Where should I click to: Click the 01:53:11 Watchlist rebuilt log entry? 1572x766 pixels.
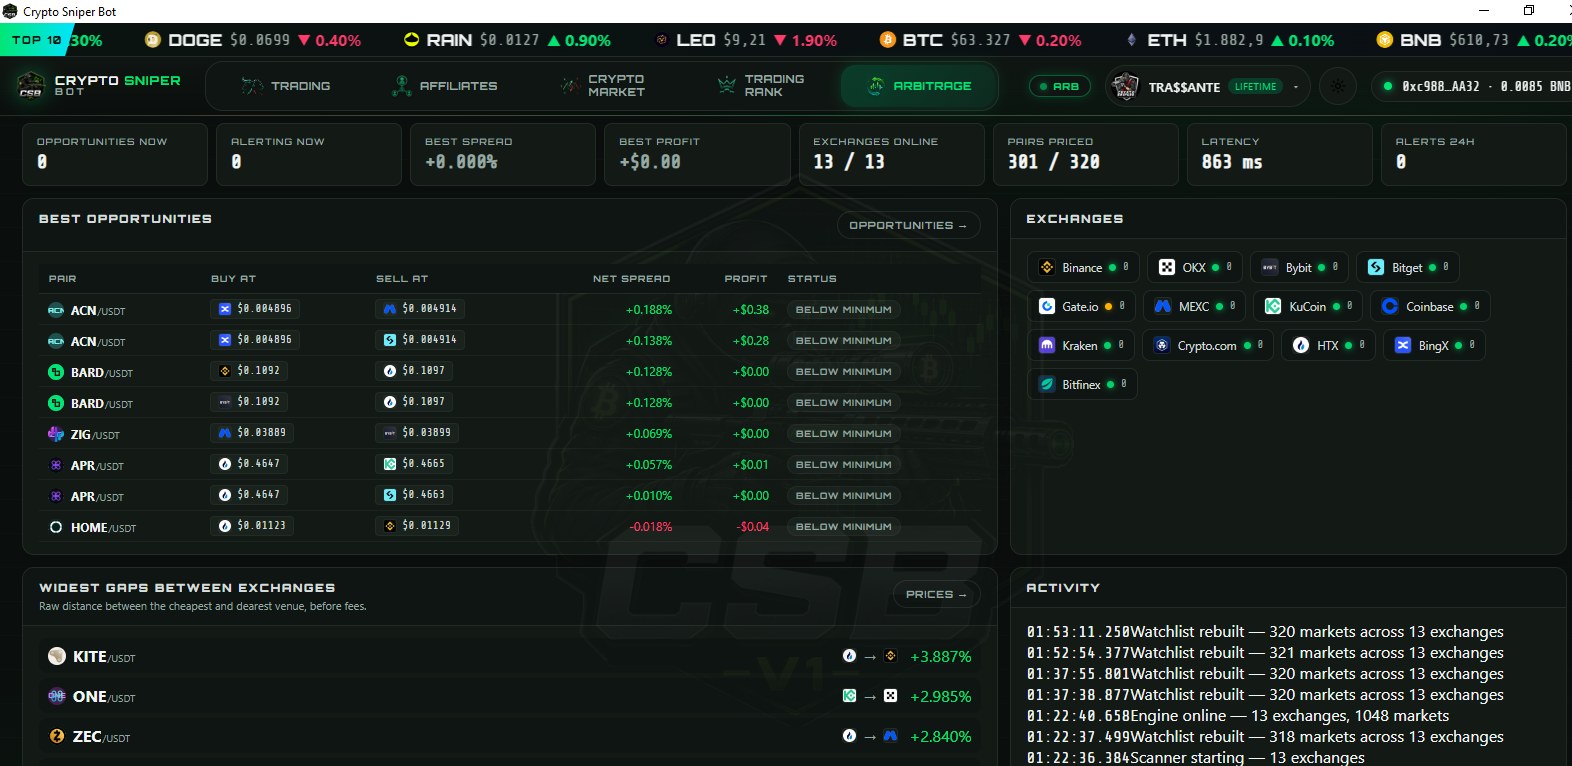tap(1265, 632)
